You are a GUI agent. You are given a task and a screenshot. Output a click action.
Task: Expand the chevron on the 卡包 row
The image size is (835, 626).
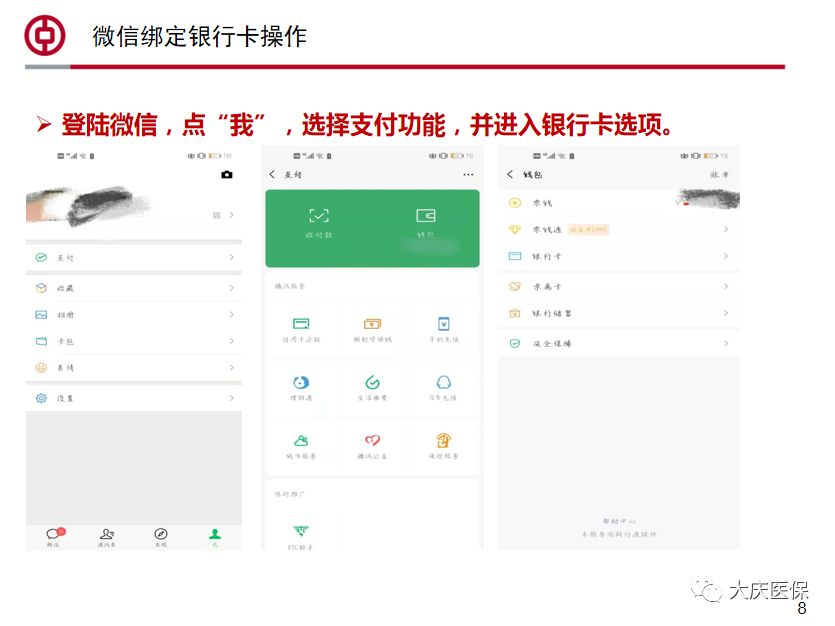click(x=232, y=341)
